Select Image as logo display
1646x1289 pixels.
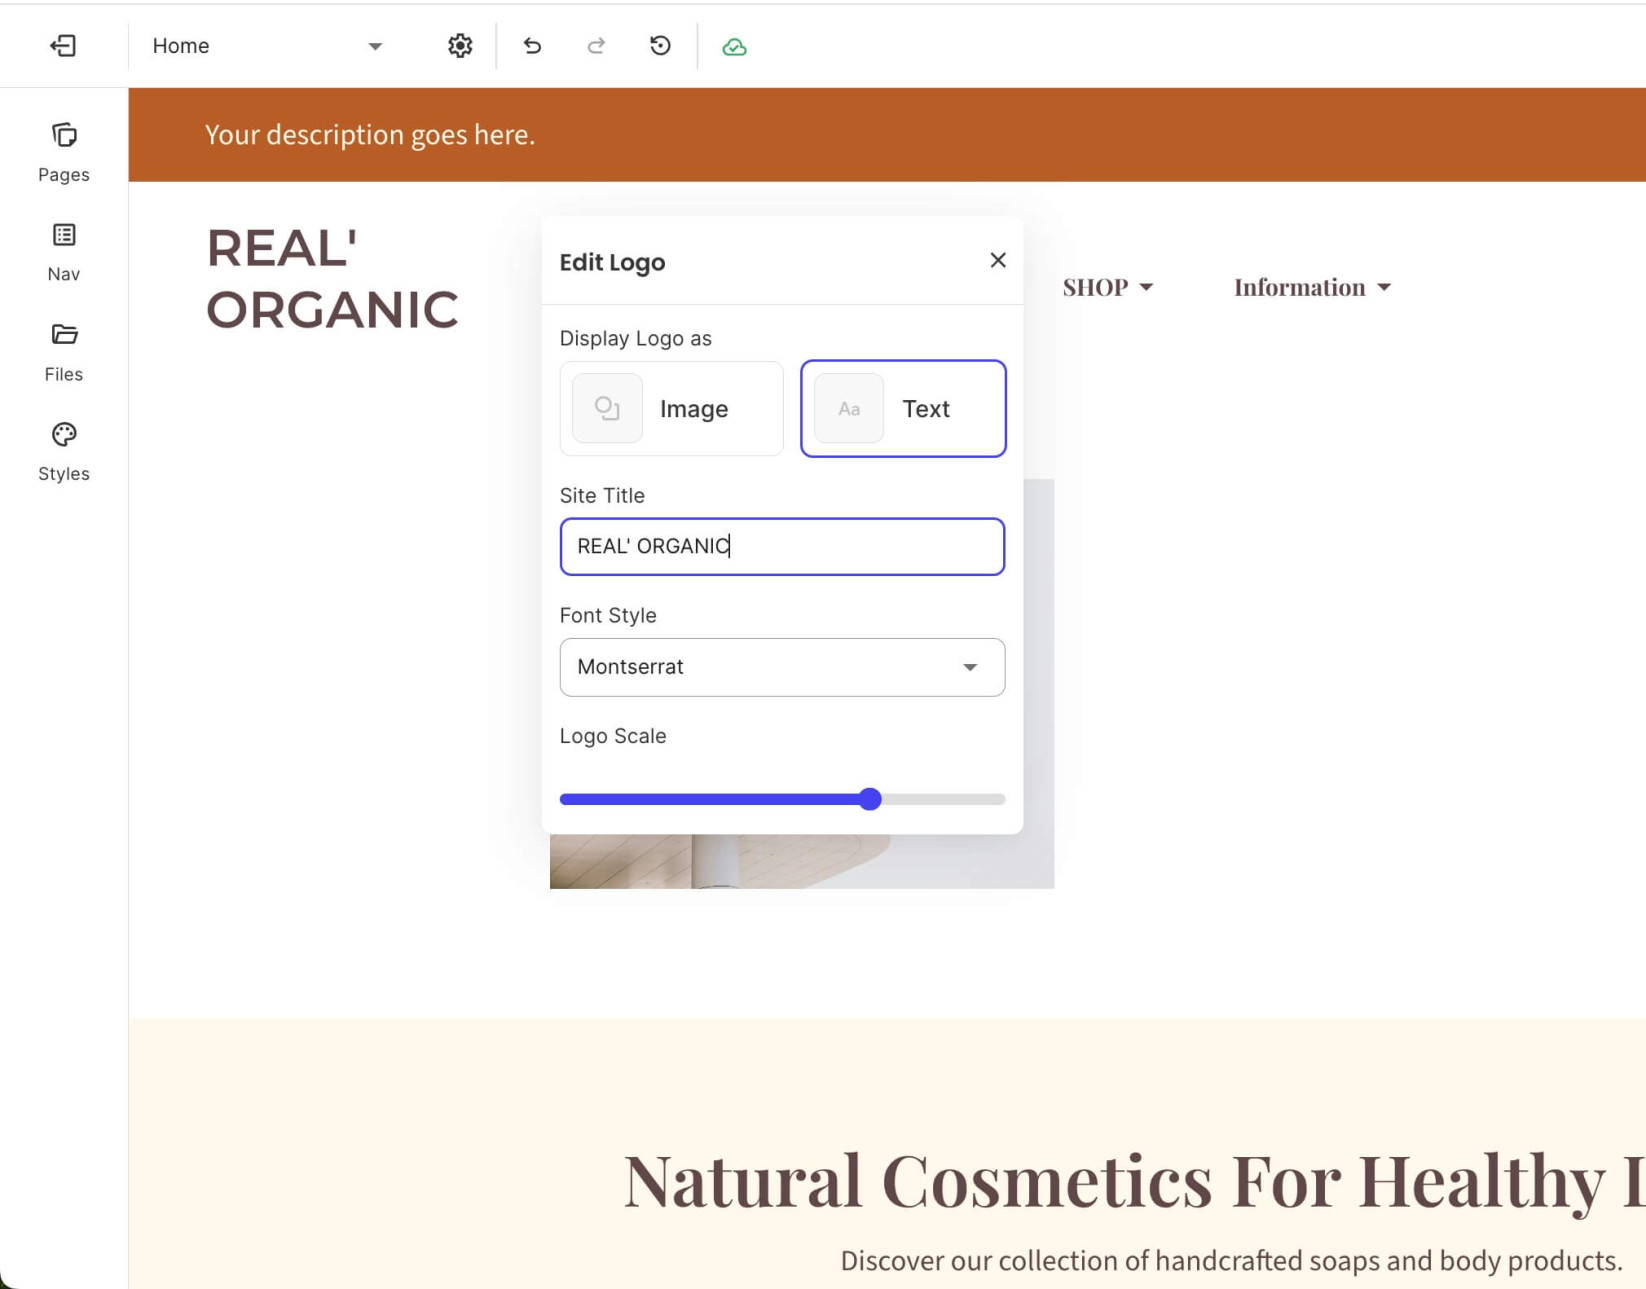coord(672,408)
